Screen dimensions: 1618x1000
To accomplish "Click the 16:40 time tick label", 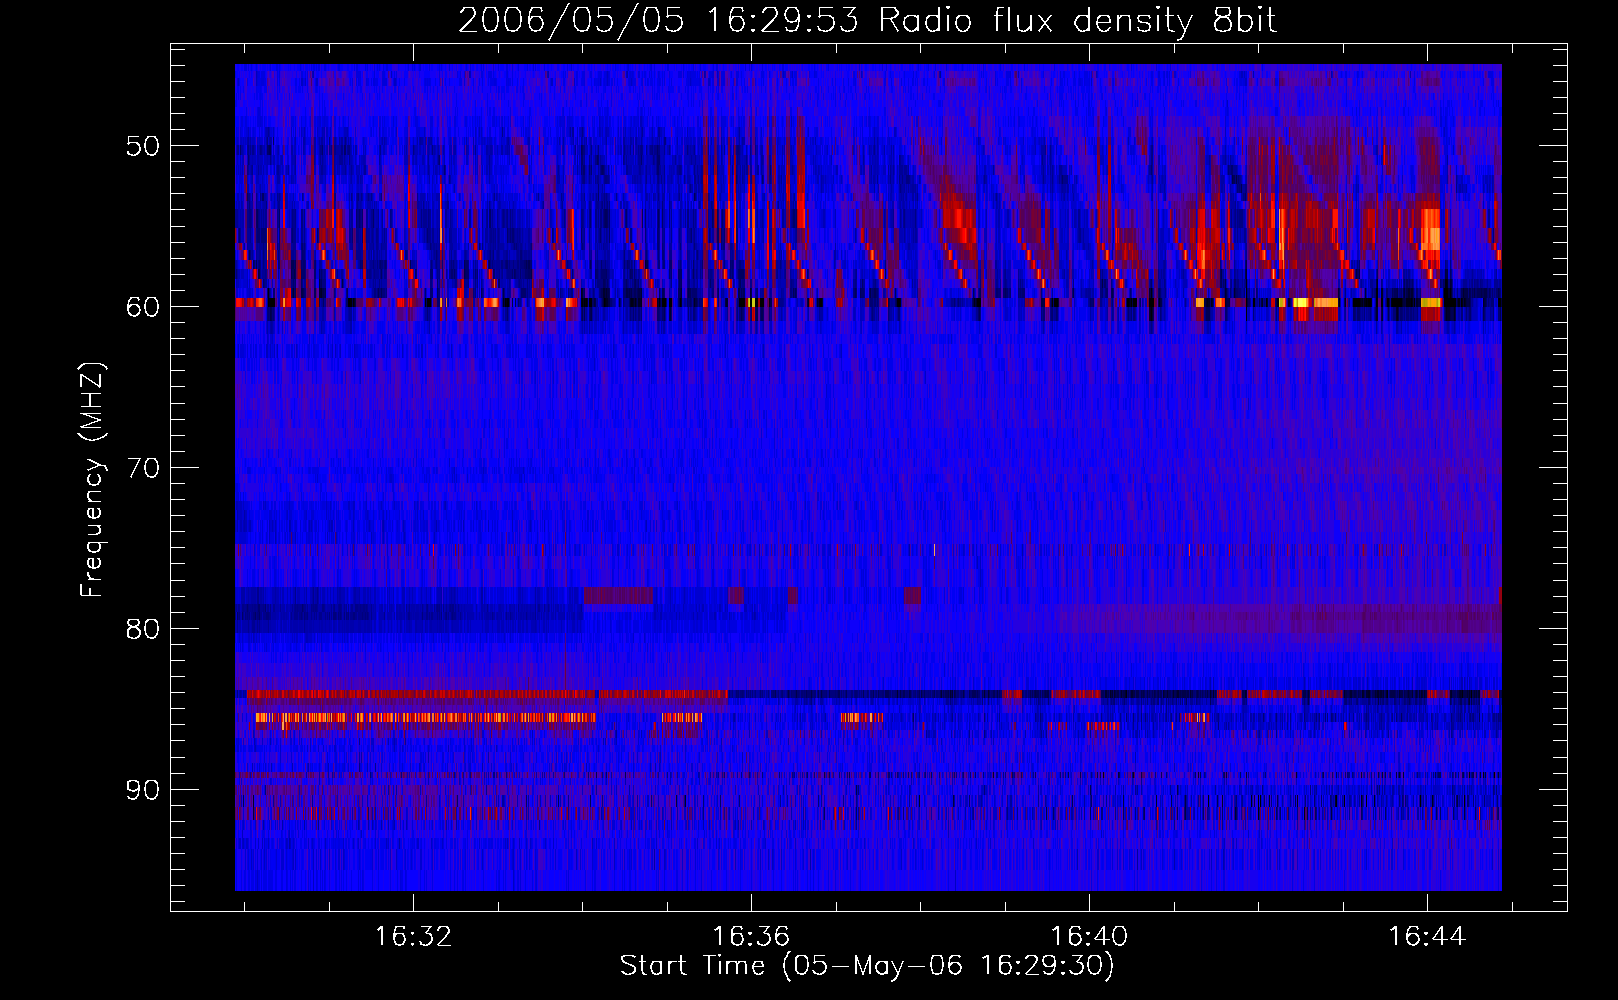I will [x=1088, y=937].
